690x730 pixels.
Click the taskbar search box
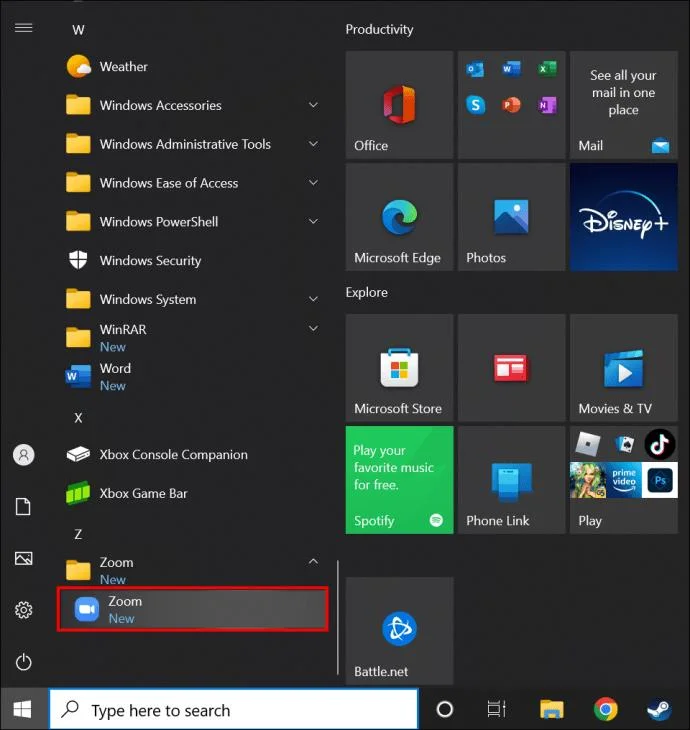click(x=234, y=710)
